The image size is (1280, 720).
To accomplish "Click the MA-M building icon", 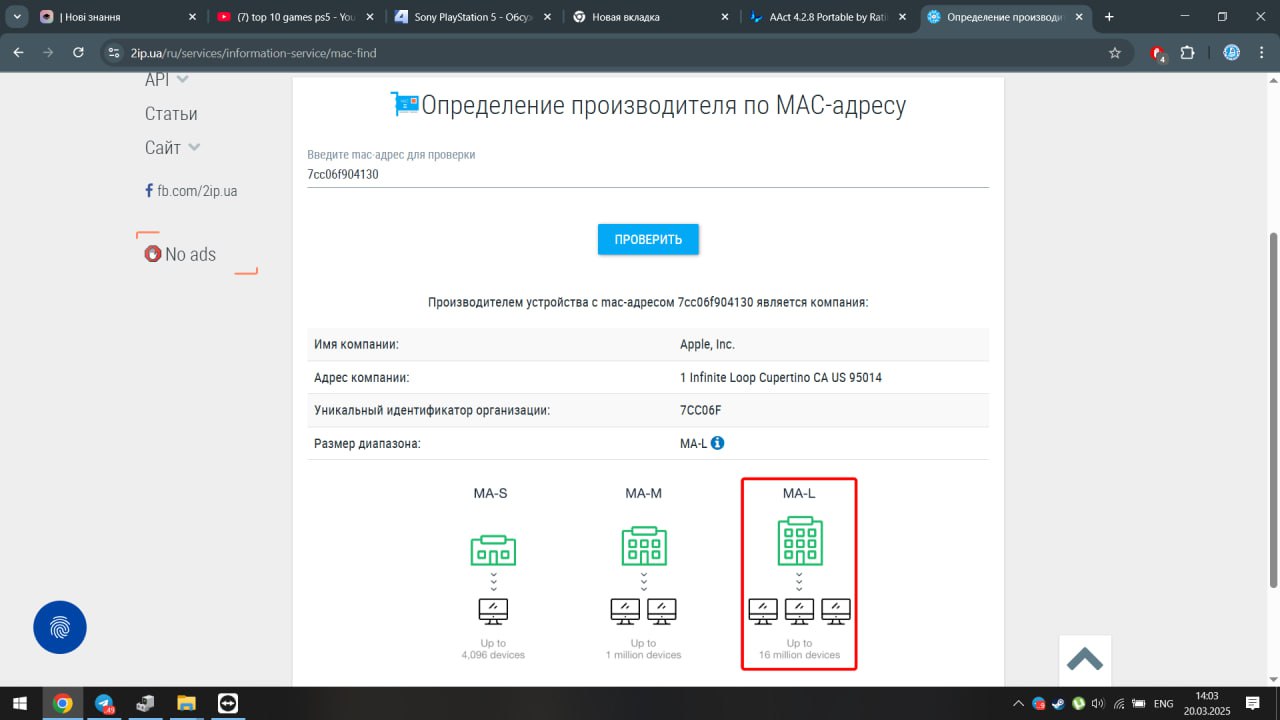I will tap(644, 545).
